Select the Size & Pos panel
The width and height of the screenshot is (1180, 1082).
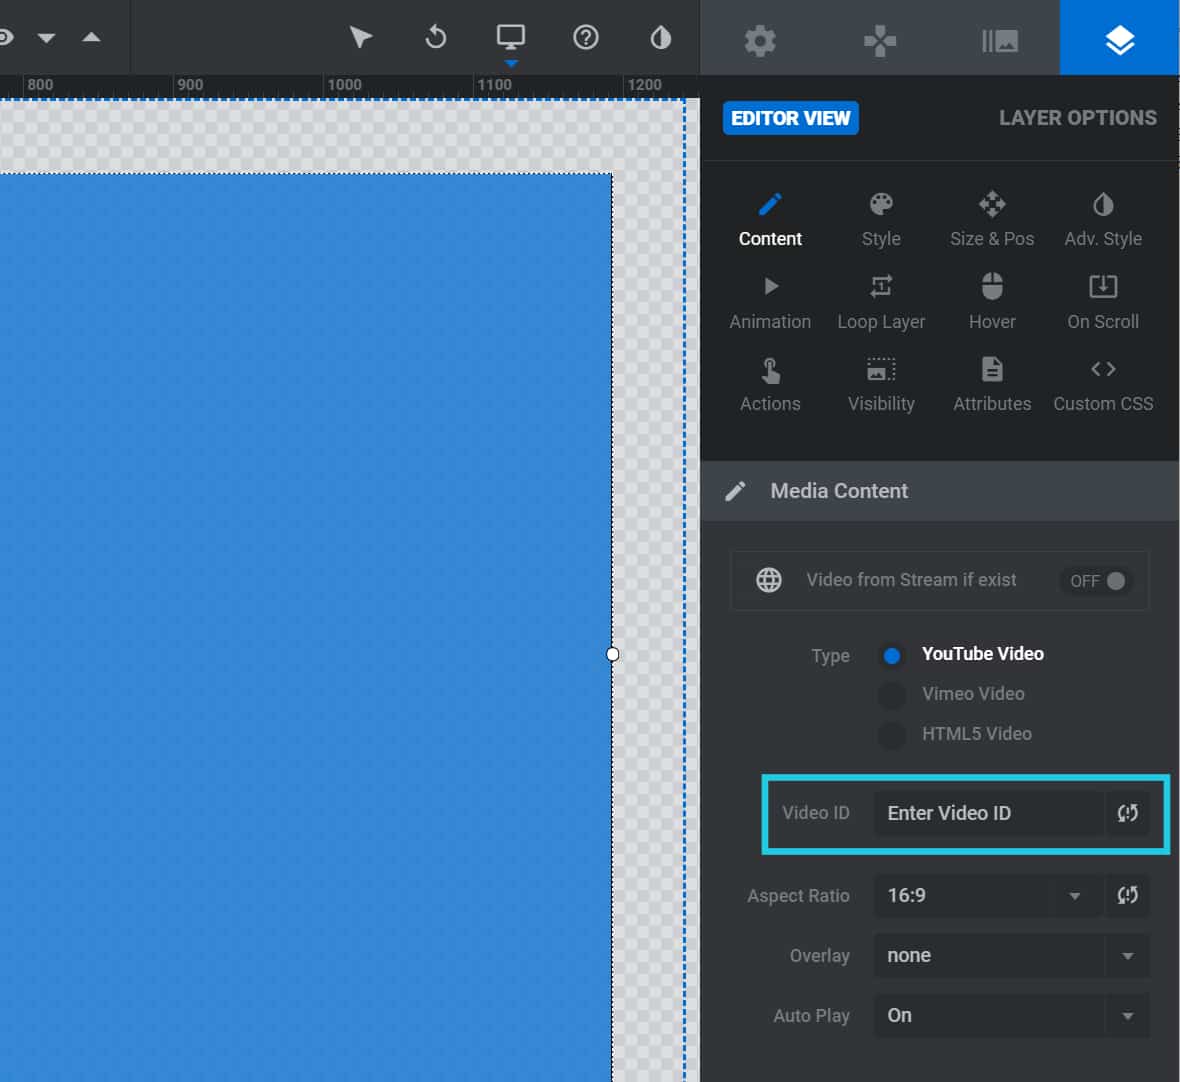pos(992,215)
